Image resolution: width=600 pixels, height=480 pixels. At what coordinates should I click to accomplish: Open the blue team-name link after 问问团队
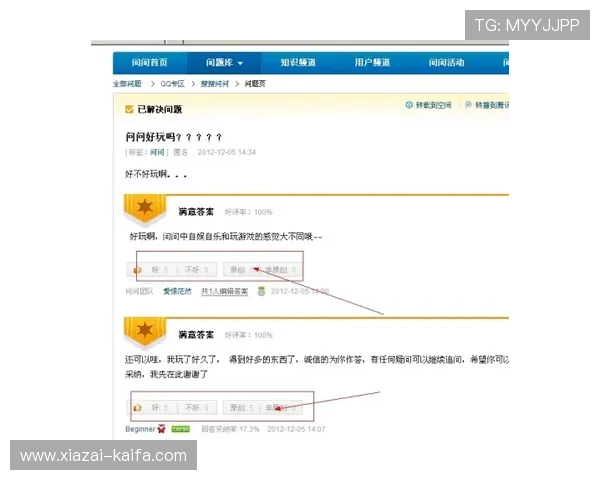coord(177,291)
